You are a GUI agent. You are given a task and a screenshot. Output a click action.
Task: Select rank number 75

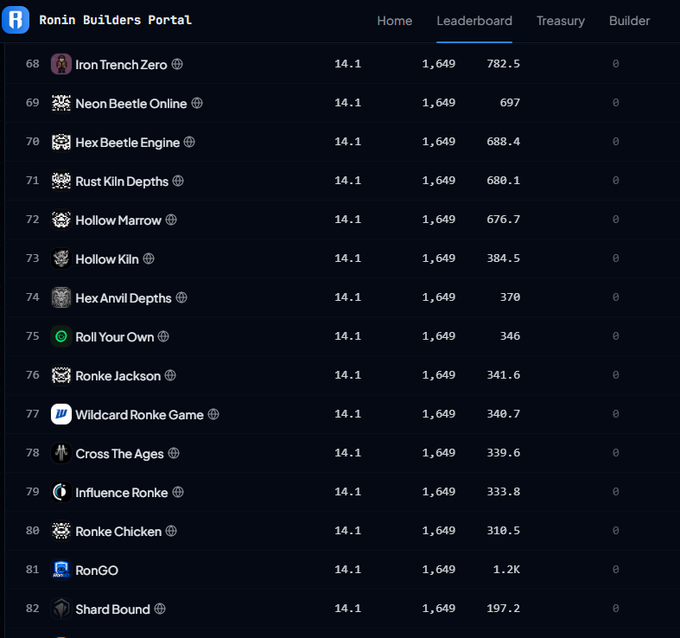tap(33, 336)
